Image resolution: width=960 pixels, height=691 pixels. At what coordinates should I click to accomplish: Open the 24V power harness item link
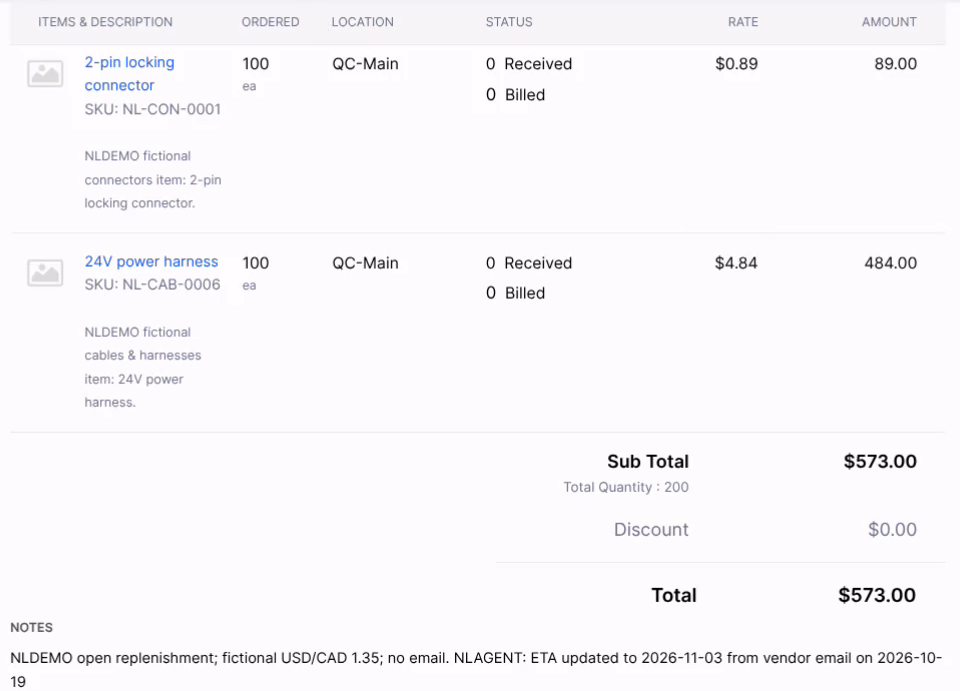[151, 261]
